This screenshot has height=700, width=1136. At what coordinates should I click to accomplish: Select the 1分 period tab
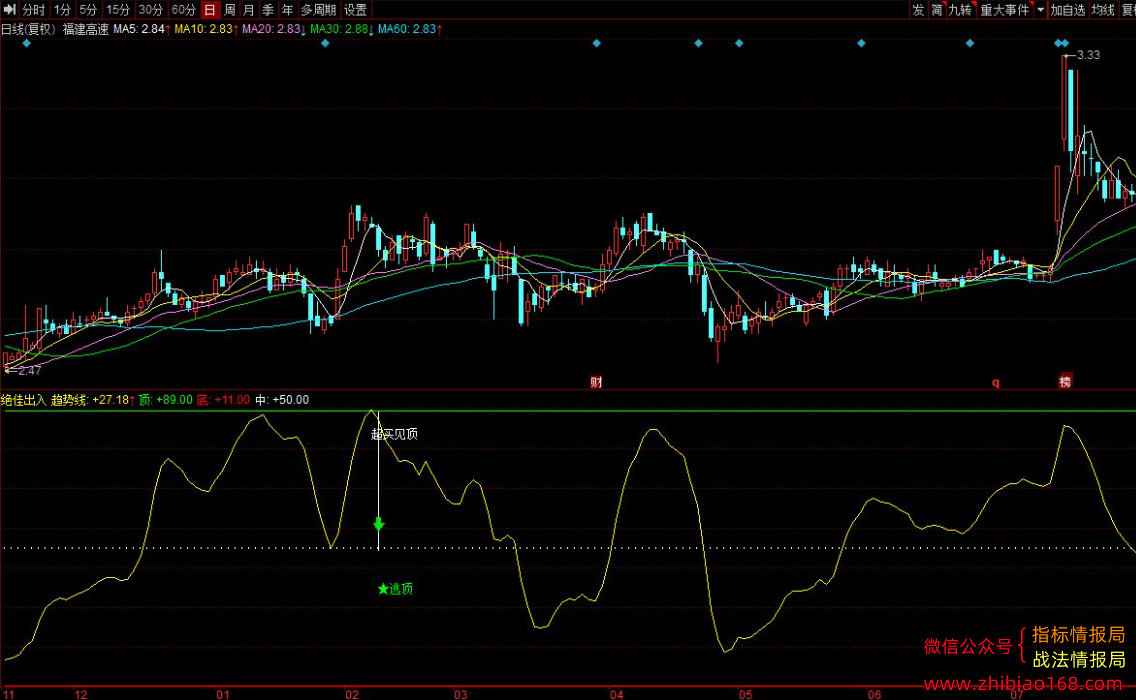[x=62, y=9]
